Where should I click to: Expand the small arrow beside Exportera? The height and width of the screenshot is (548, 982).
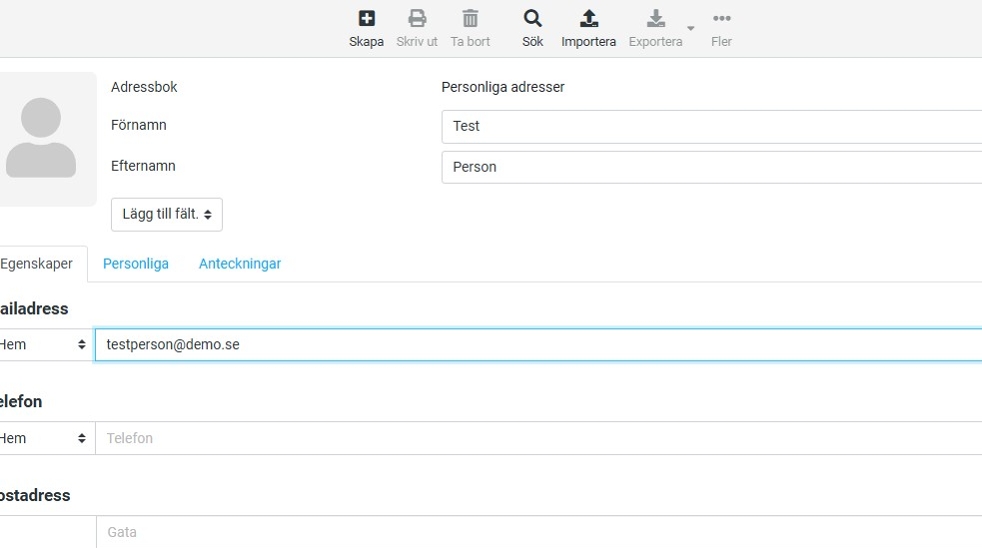point(690,28)
